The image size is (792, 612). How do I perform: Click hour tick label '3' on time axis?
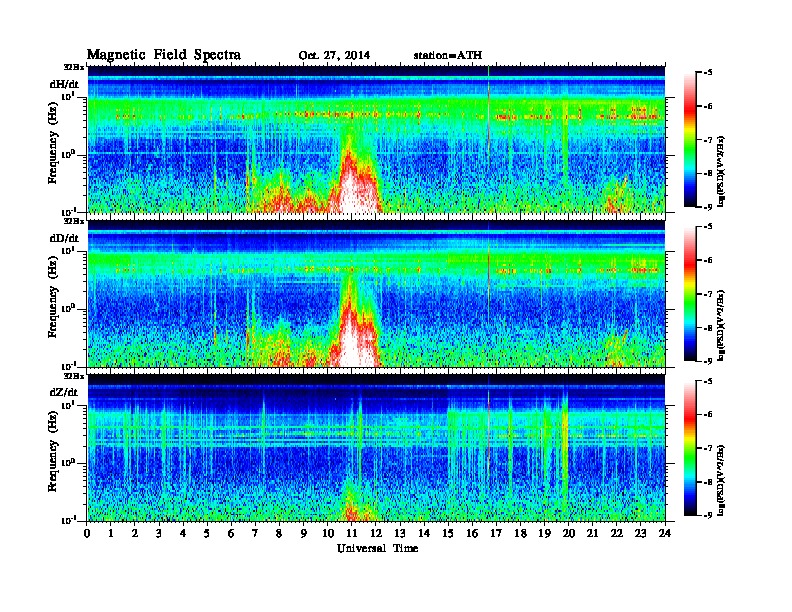click(x=159, y=534)
